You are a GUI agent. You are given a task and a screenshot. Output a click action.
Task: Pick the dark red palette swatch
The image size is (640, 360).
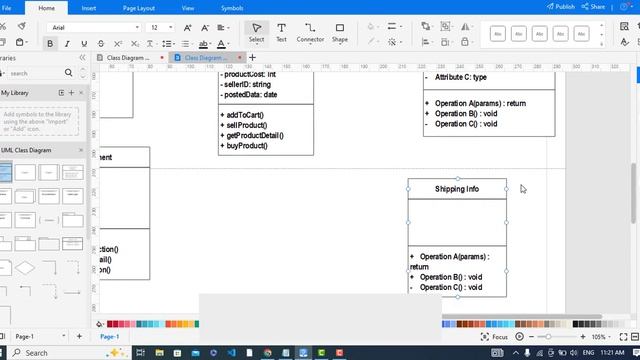coord(110,324)
